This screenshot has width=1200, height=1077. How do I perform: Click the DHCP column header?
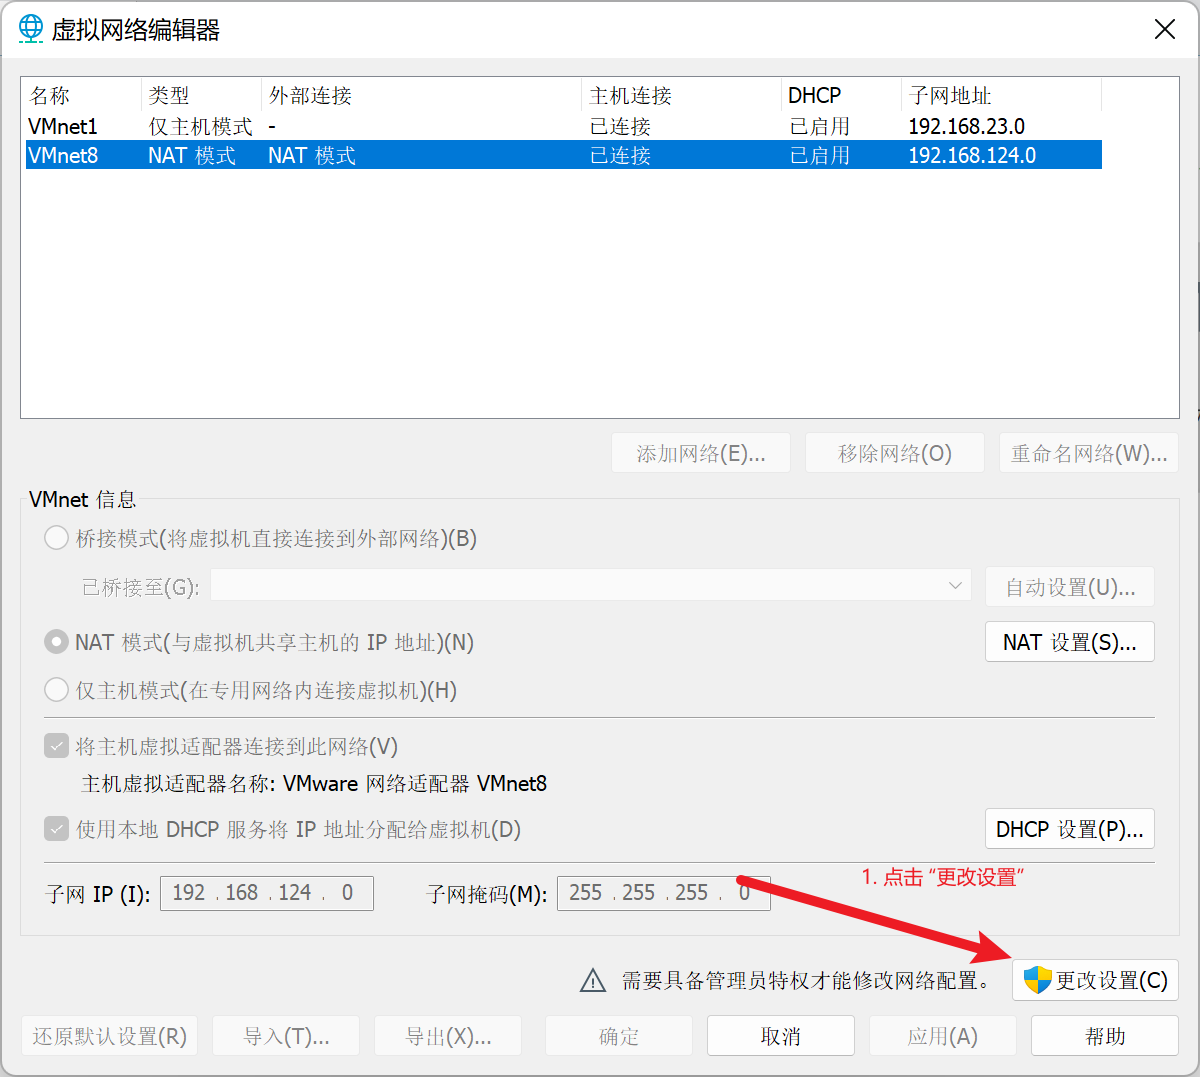tap(841, 95)
